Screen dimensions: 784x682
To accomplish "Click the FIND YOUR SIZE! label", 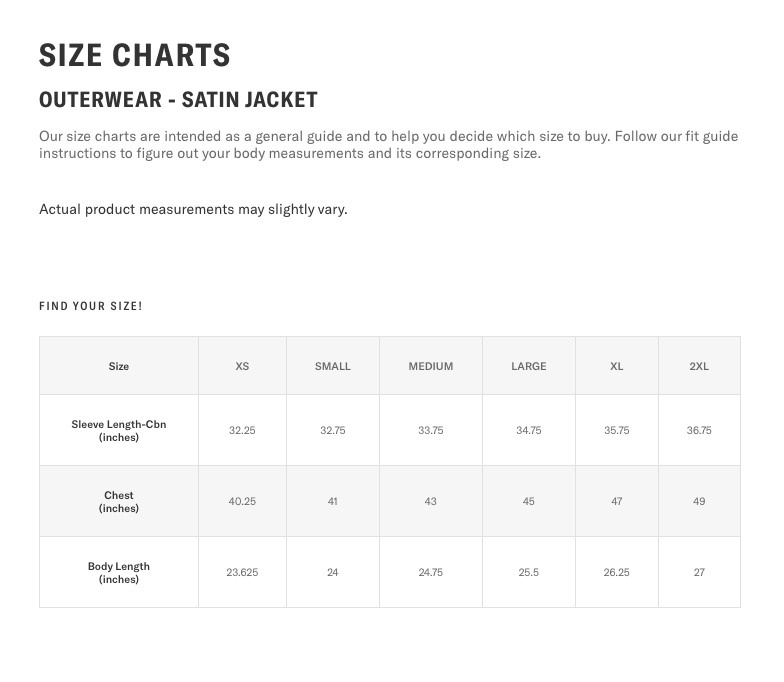I will [x=91, y=306].
